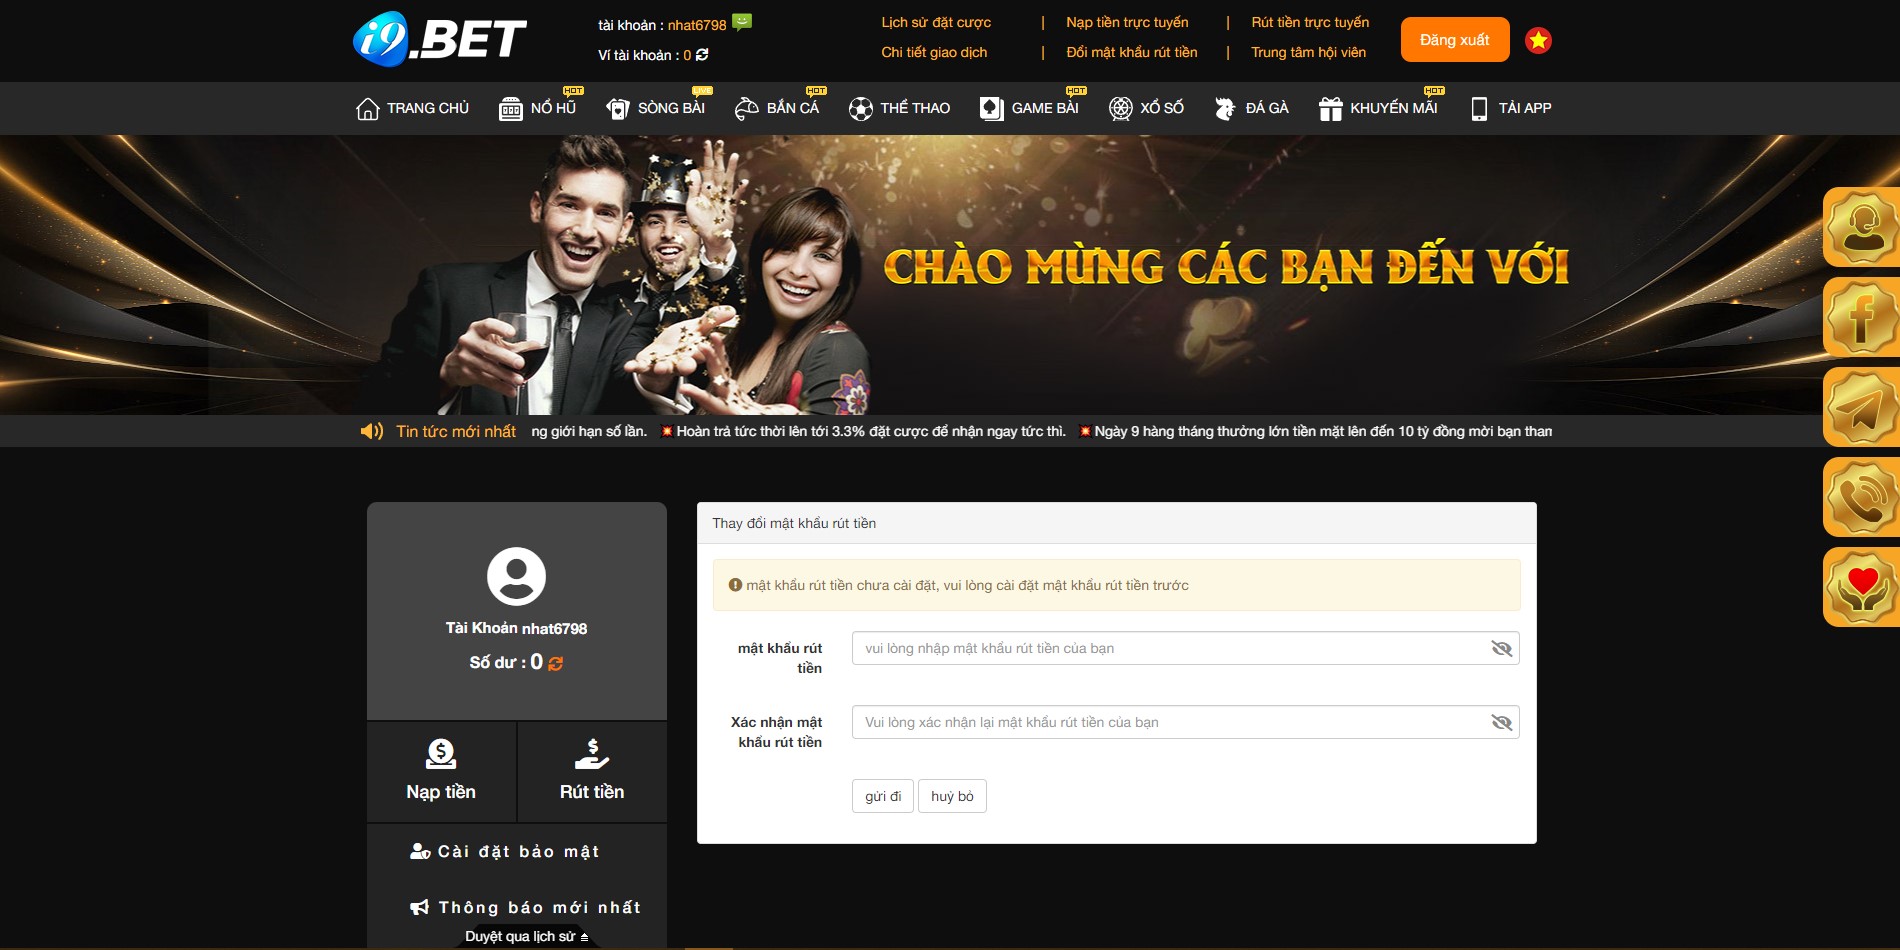Screen dimensions: 1900x950
Task: Submit with the gửi đi button
Action: tap(882, 796)
